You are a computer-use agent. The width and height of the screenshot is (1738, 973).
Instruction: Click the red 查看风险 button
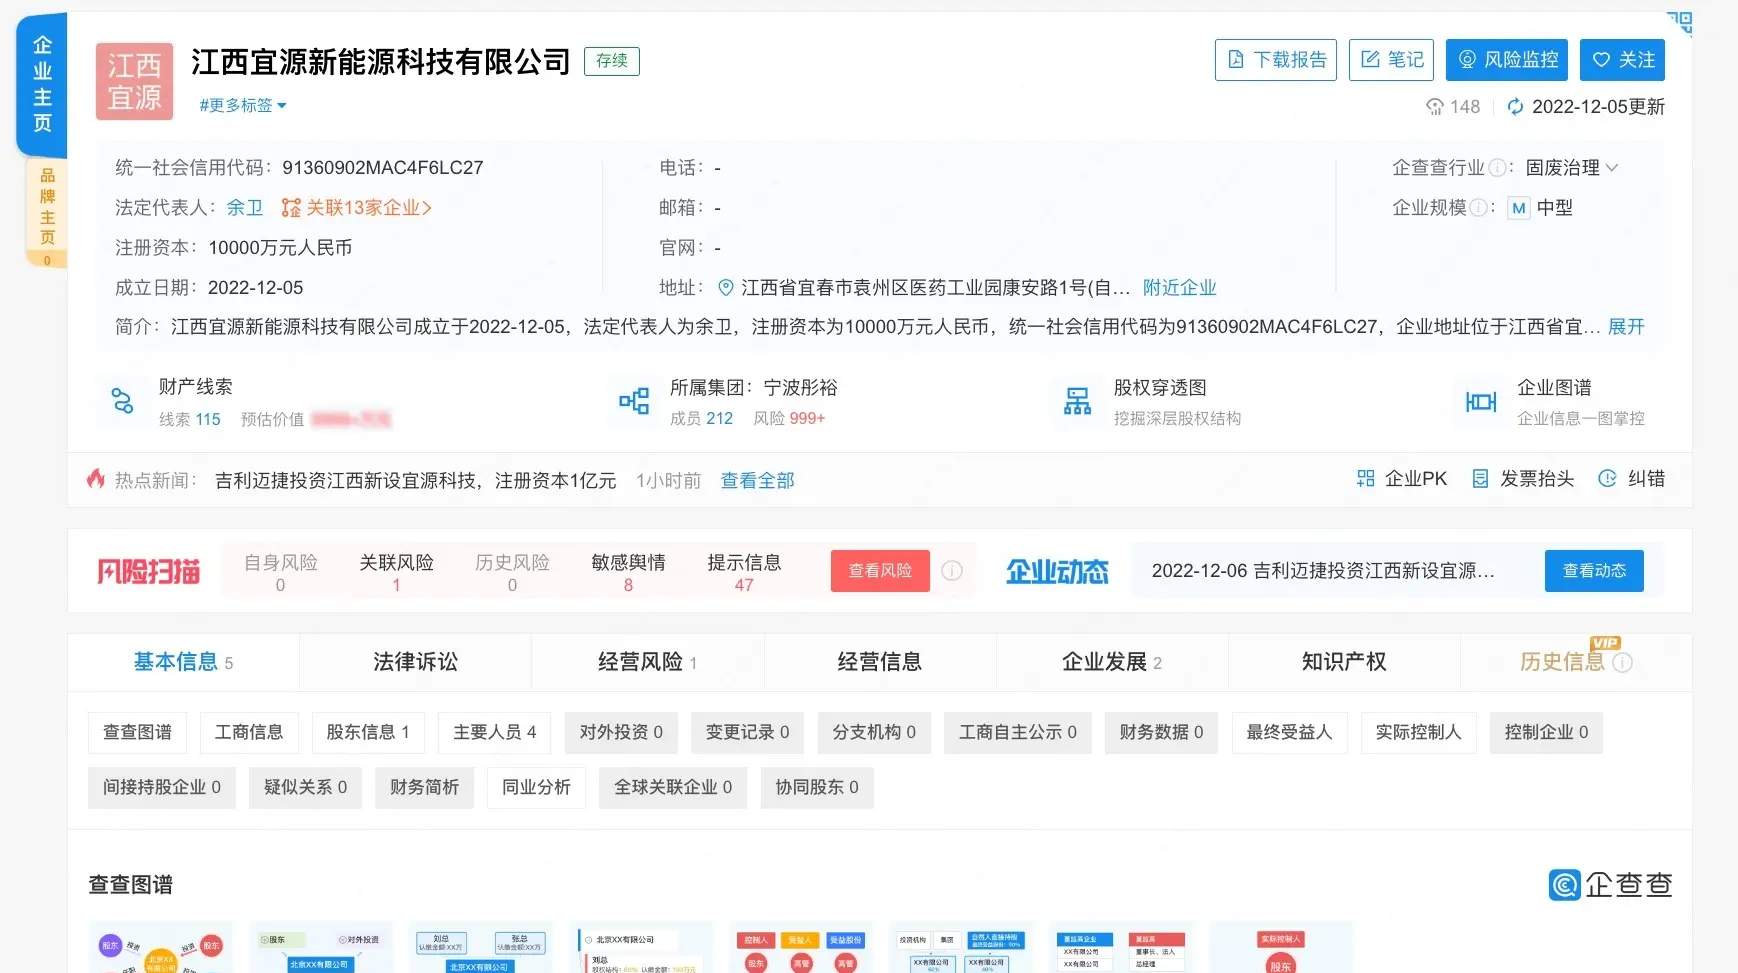point(880,571)
